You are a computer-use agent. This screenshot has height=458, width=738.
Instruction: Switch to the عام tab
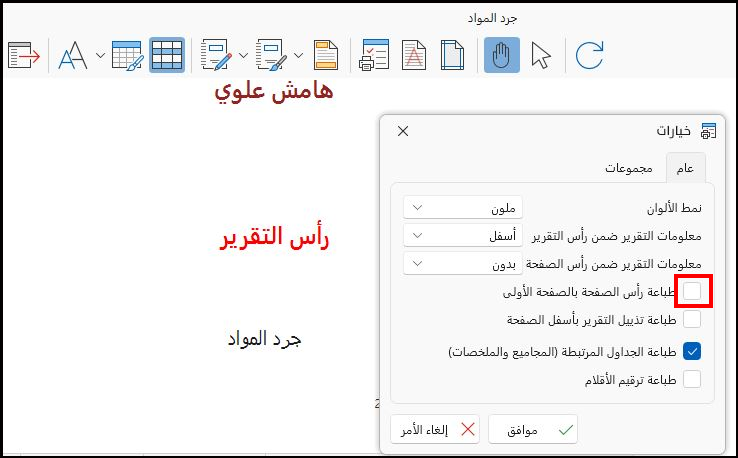tap(685, 168)
